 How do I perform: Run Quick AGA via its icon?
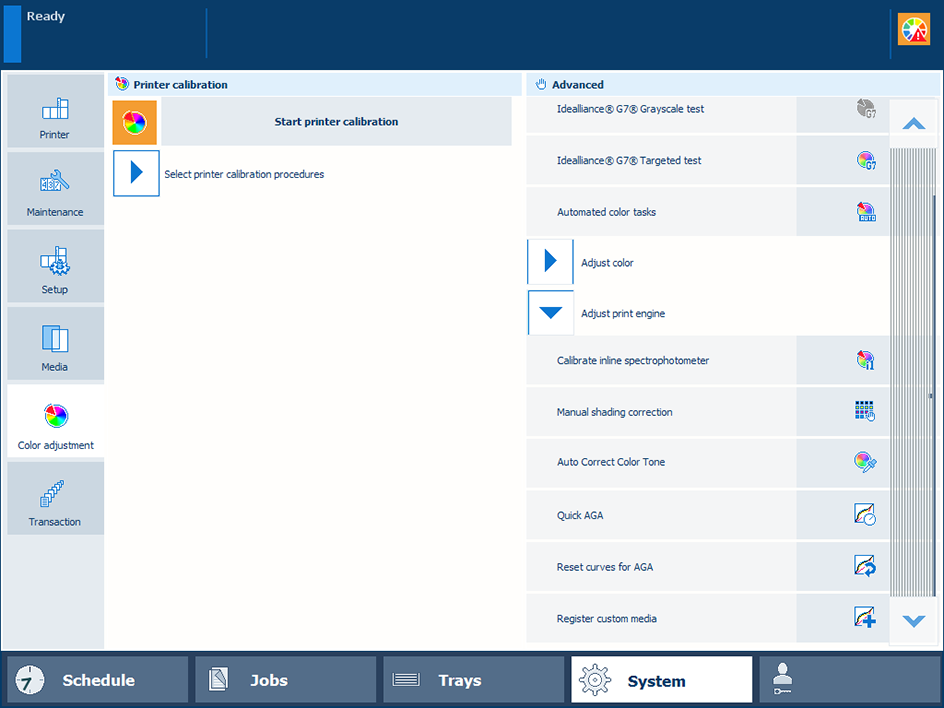click(865, 515)
